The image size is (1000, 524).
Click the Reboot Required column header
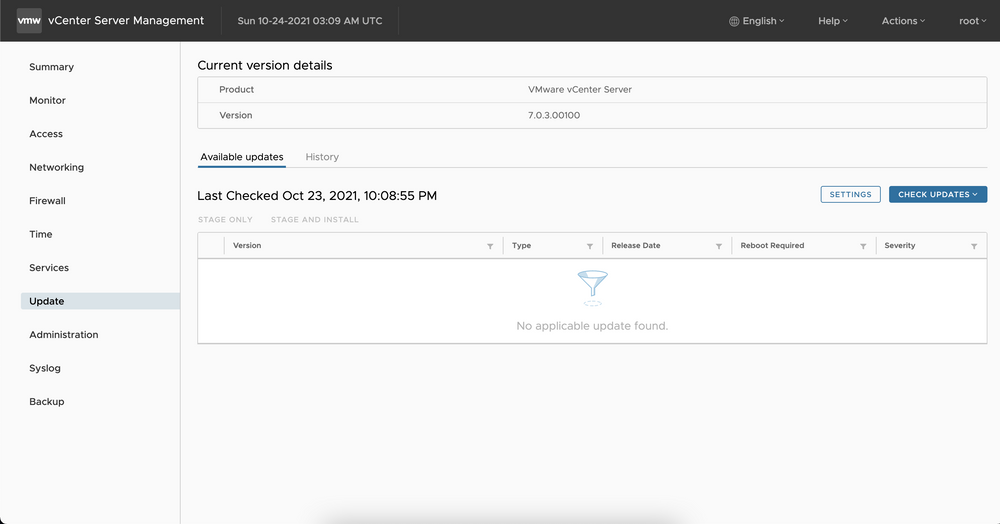pos(772,245)
